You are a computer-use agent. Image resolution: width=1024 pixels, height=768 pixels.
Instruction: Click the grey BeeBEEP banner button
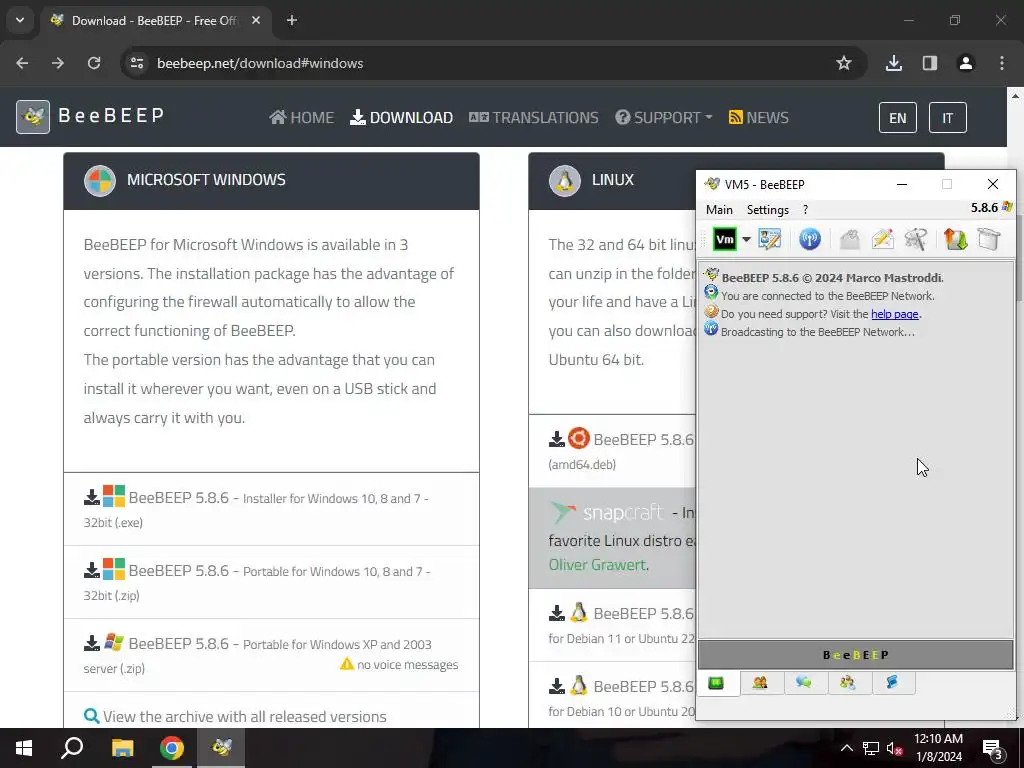(x=856, y=655)
